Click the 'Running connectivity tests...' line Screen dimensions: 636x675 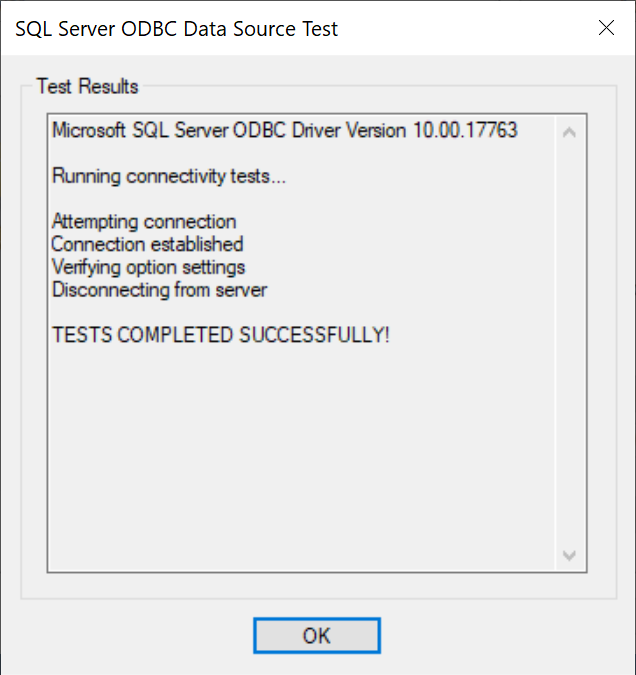click(x=169, y=177)
